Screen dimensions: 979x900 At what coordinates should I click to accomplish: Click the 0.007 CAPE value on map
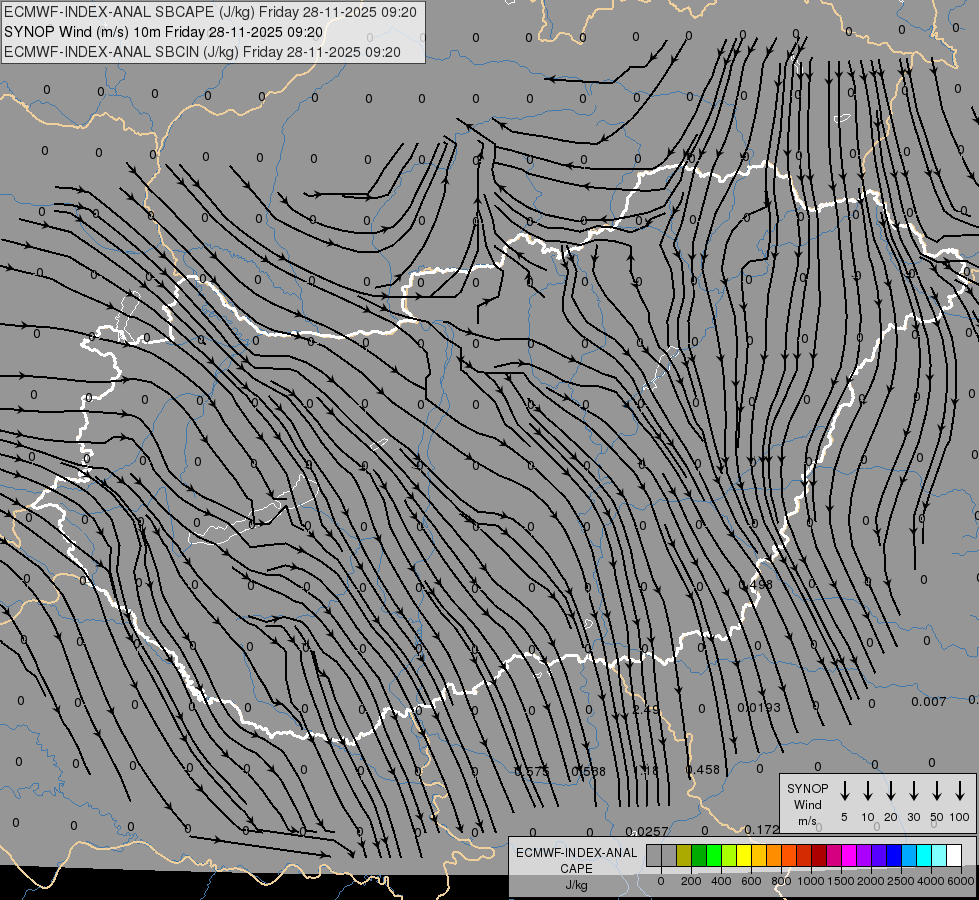(x=928, y=701)
